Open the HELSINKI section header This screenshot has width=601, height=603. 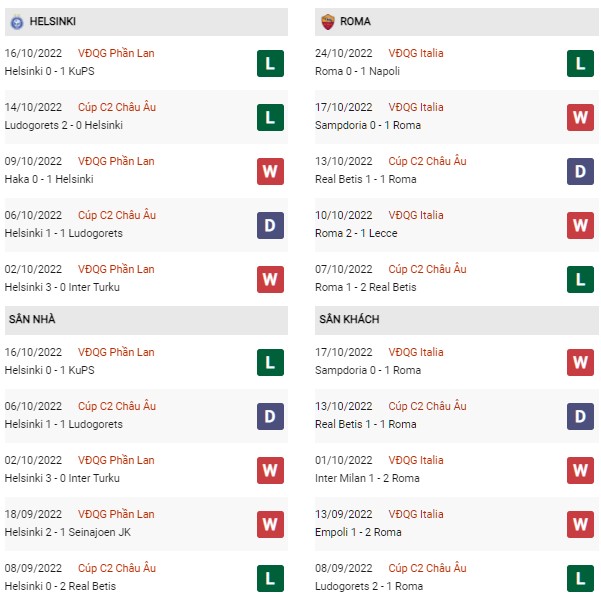[146, 22]
